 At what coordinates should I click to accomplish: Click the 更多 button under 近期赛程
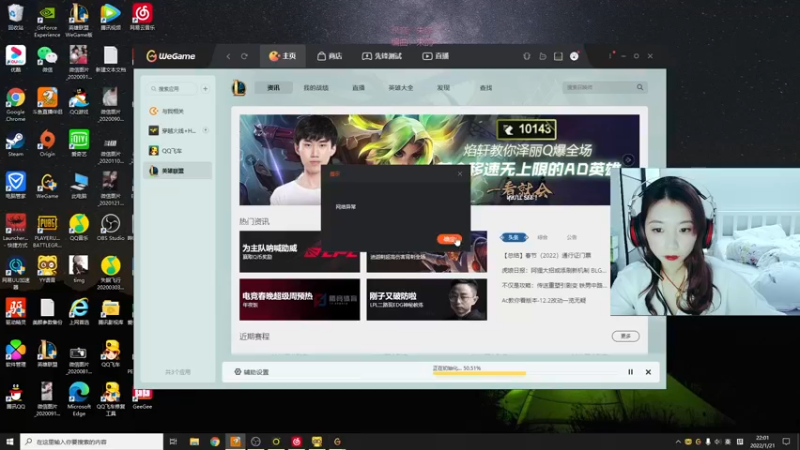click(626, 336)
